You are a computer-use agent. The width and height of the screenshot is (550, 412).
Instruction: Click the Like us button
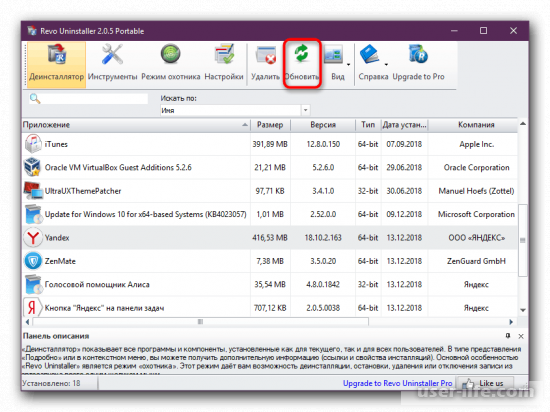(x=486, y=383)
